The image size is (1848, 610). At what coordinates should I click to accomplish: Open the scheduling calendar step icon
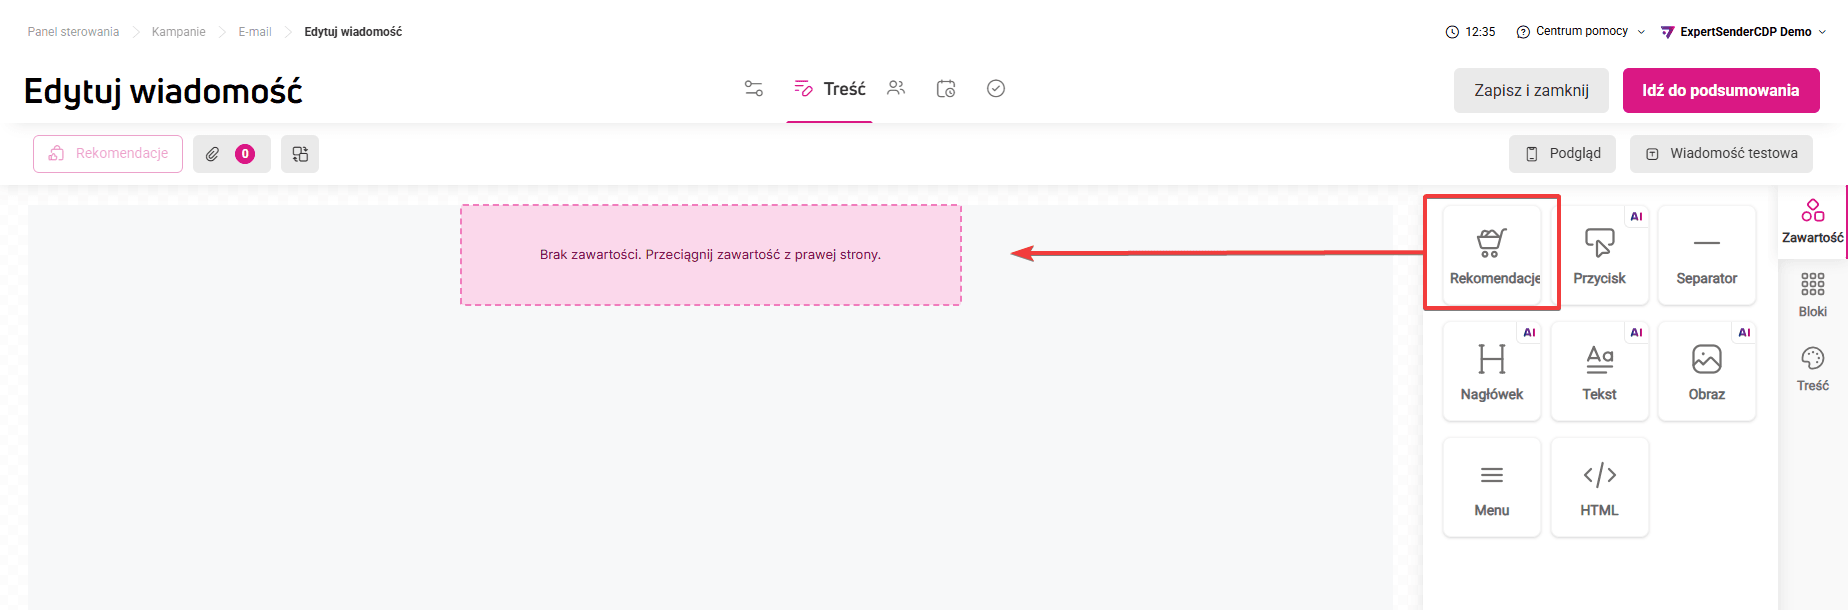tap(946, 89)
